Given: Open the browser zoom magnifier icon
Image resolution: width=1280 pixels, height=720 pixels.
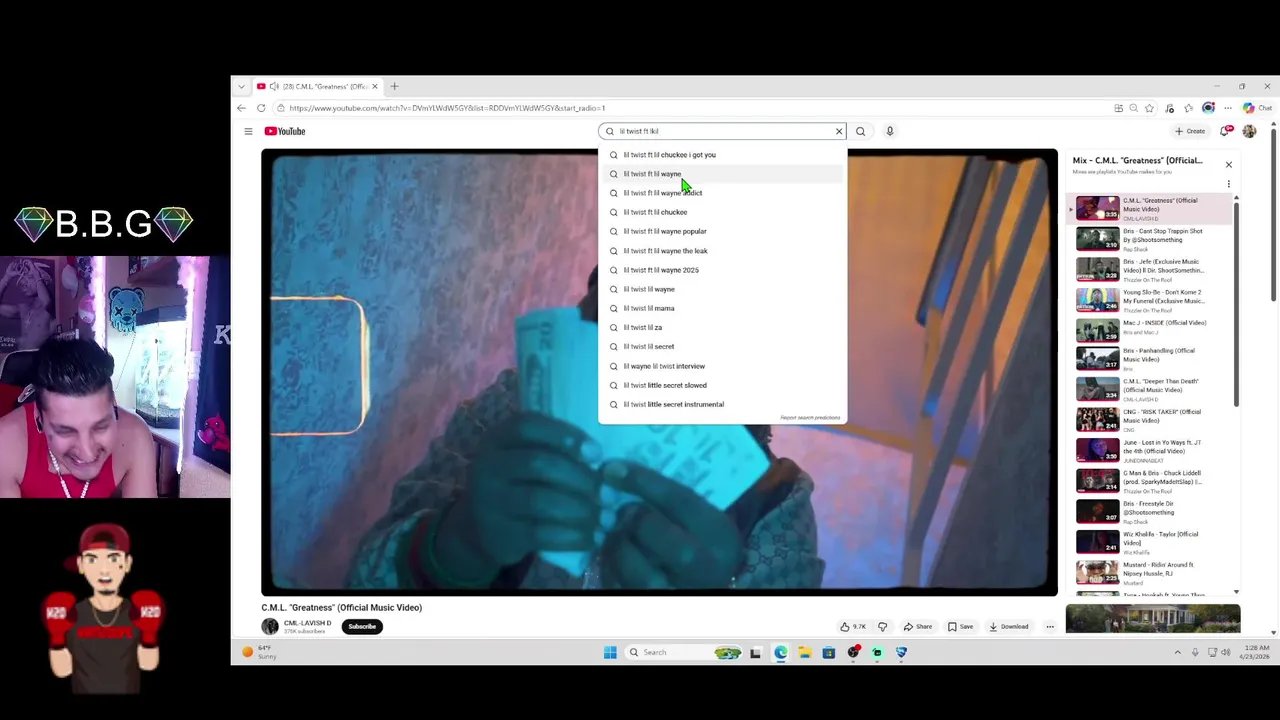Looking at the screenshot, I should [x=1133, y=108].
